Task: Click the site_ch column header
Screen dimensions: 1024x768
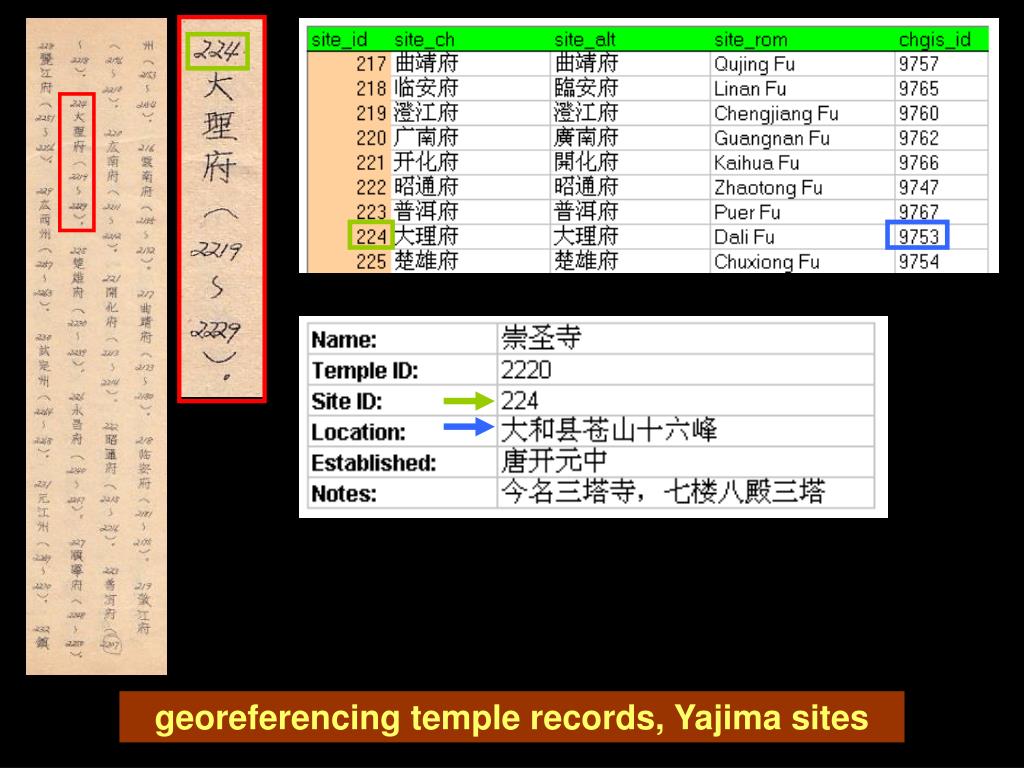Action: 424,39
